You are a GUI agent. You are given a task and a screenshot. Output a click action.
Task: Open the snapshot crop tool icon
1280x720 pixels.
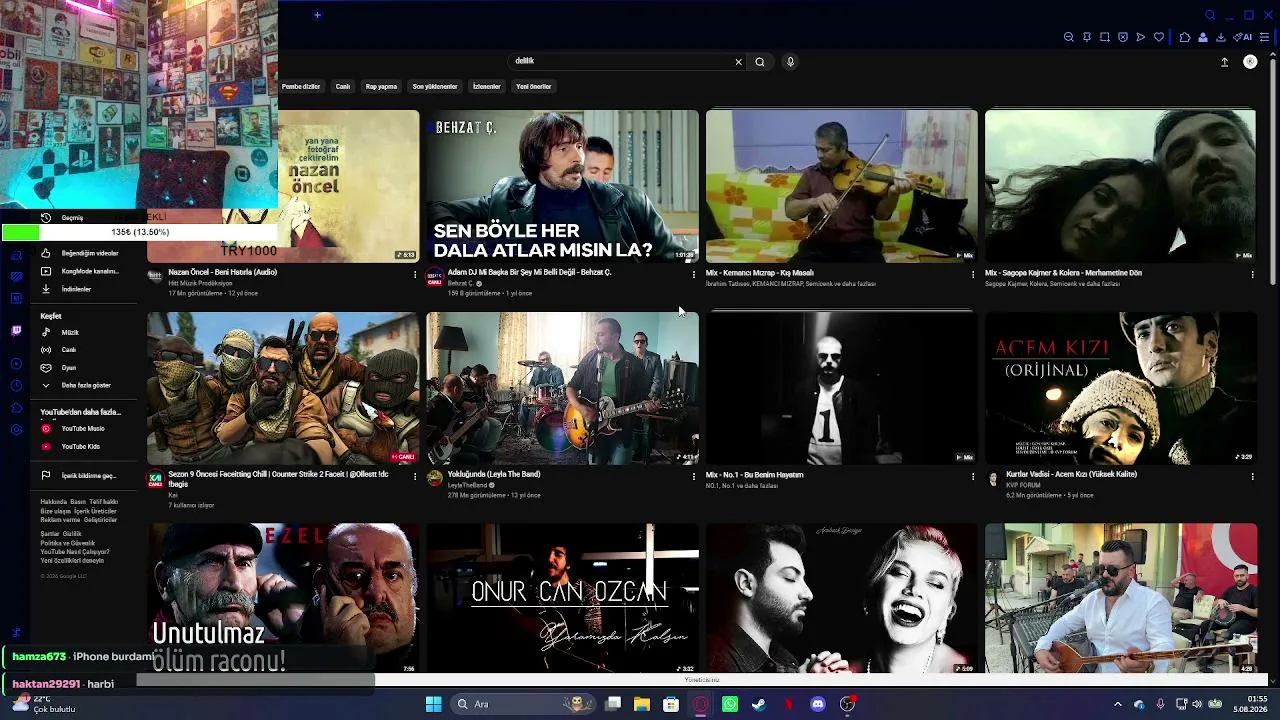(x=1105, y=37)
